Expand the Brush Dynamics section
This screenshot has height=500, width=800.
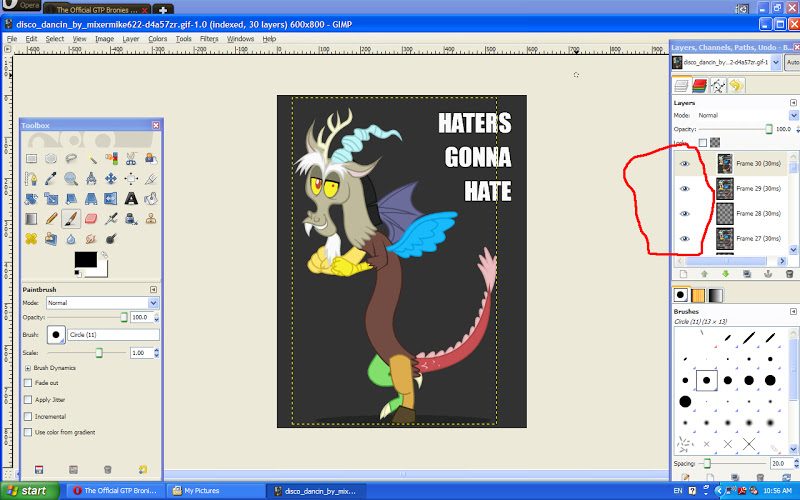tap(28, 368)
